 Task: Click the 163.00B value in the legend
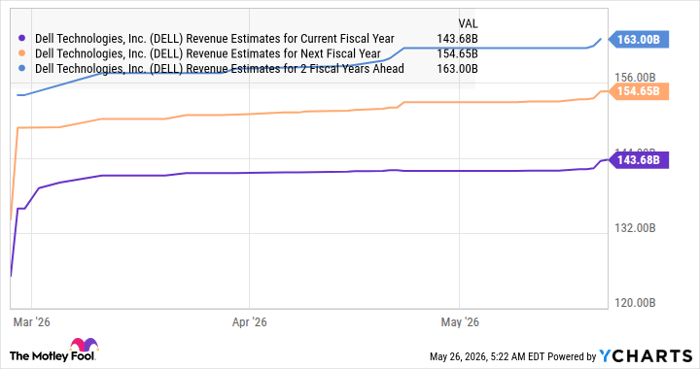coord(457,68)
